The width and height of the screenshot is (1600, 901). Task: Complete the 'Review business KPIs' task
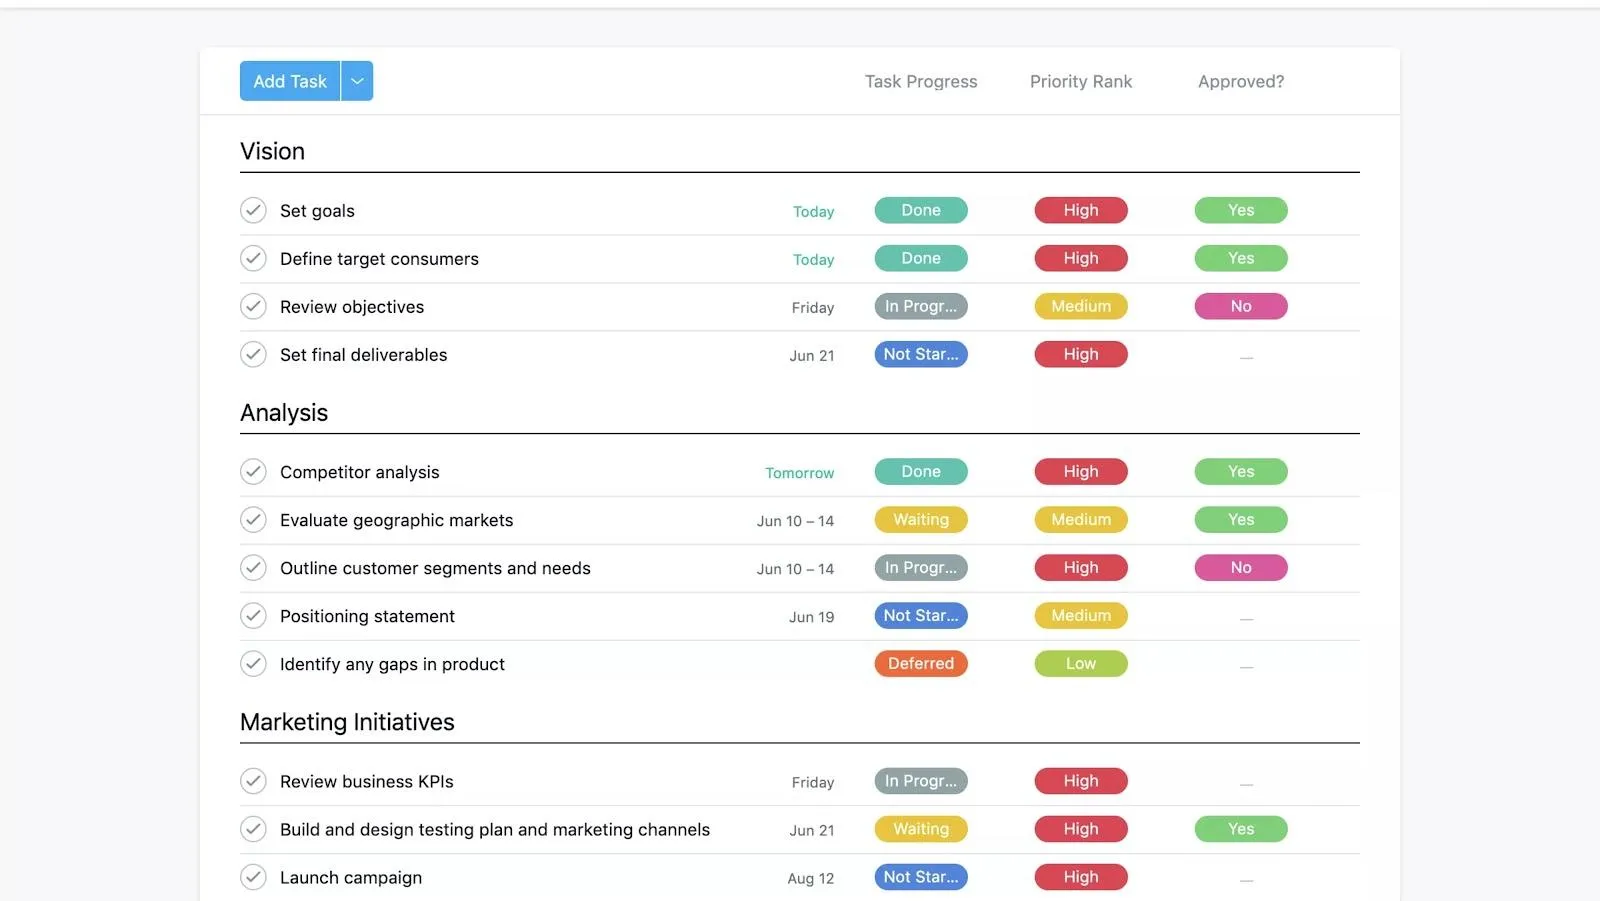coord(253,781)
